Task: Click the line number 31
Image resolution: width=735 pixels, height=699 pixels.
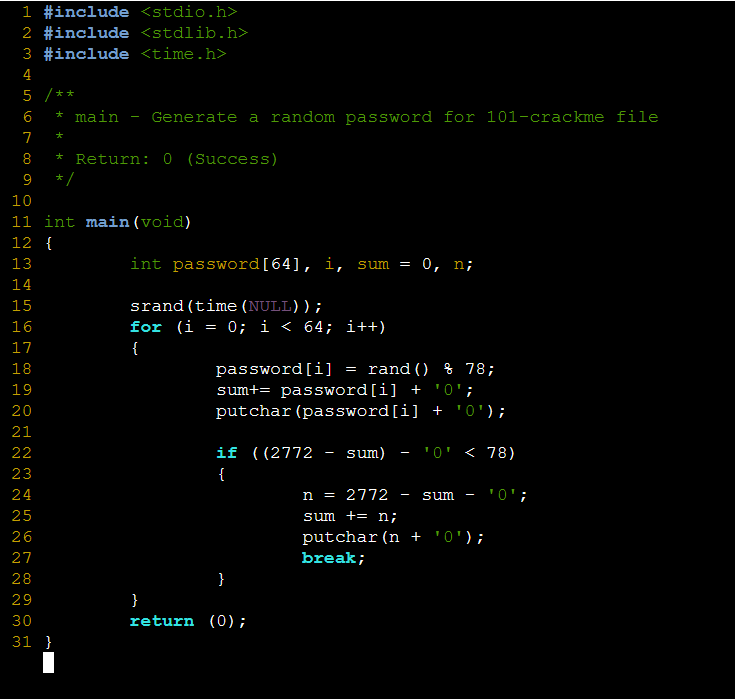Action: click(22, 642)
